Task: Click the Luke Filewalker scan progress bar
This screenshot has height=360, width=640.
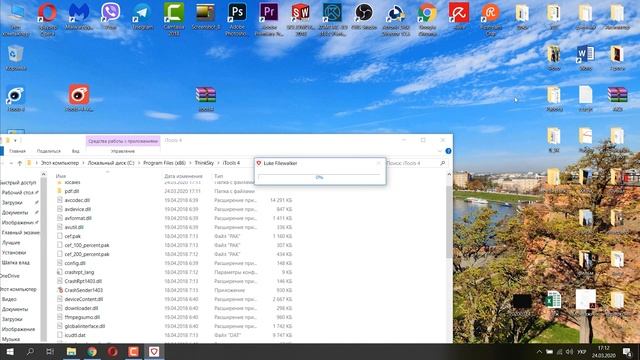Action: [x=319, y=177]
